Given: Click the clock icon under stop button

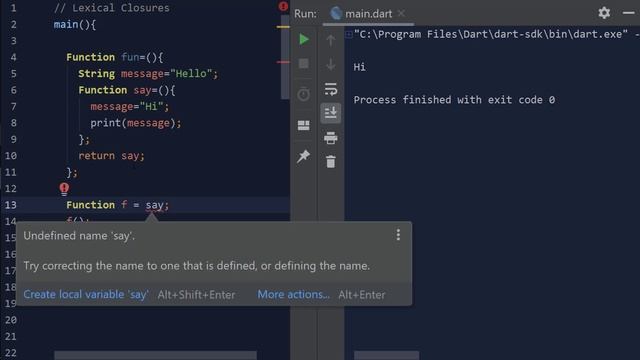Looking at the screenshot, I should 303,95.
